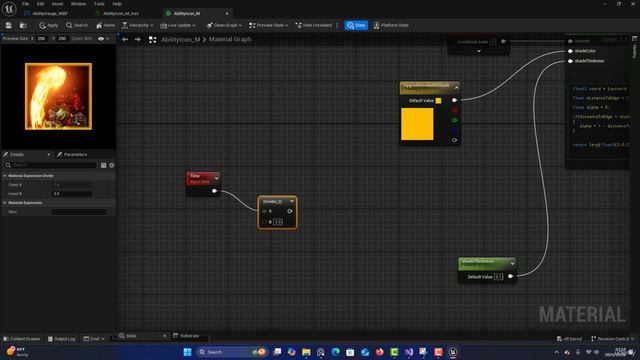Switch to the AbilityIcon_M_Inst tab
Image resolution: width=640 pixels, height=360 pixels.
point(120,13)
